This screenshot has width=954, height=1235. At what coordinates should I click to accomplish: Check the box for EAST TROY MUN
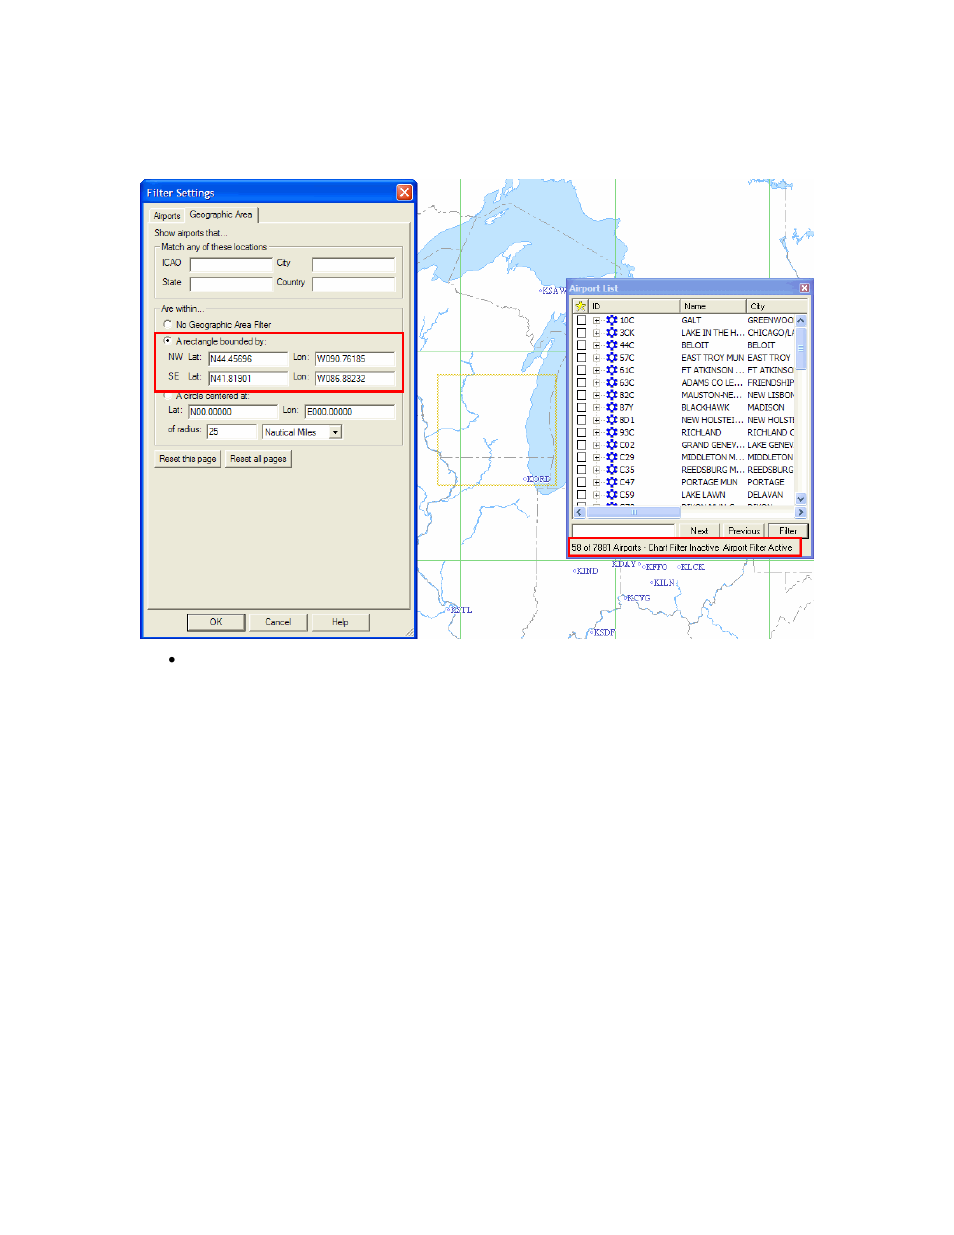[581, 358]
